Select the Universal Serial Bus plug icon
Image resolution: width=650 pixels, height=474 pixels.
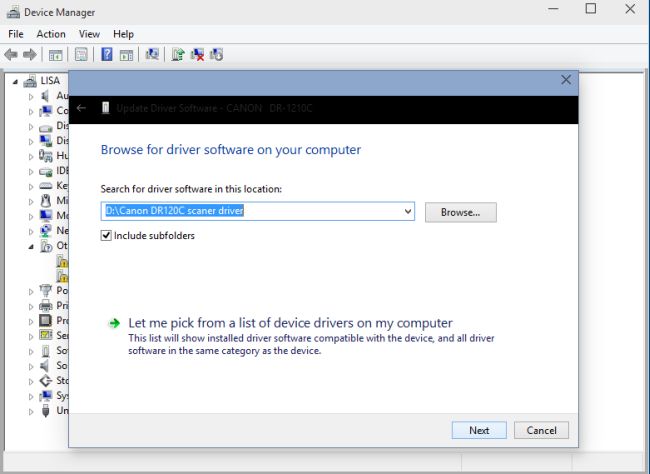point(46,411)
